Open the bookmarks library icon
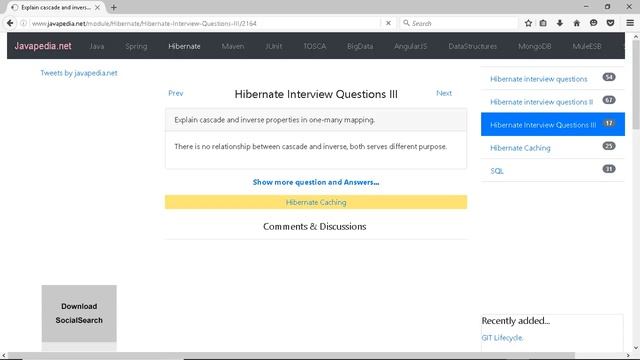Image resolution: width=640 pixels, height=360 pixels. point(543,23)
